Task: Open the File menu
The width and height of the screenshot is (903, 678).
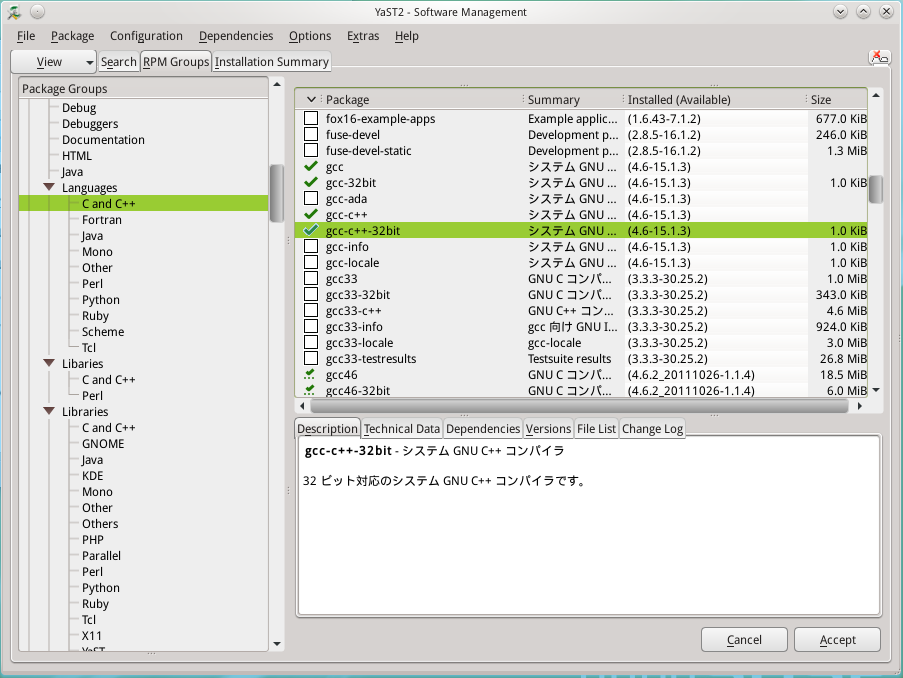Action: click(x=26, y=36)
